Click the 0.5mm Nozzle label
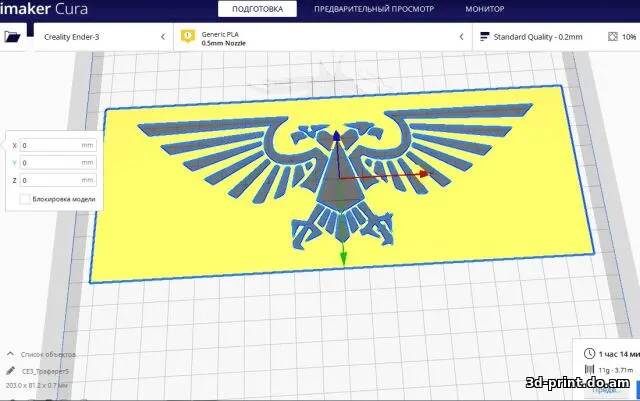The image size is (640, 401). [223, 43]
